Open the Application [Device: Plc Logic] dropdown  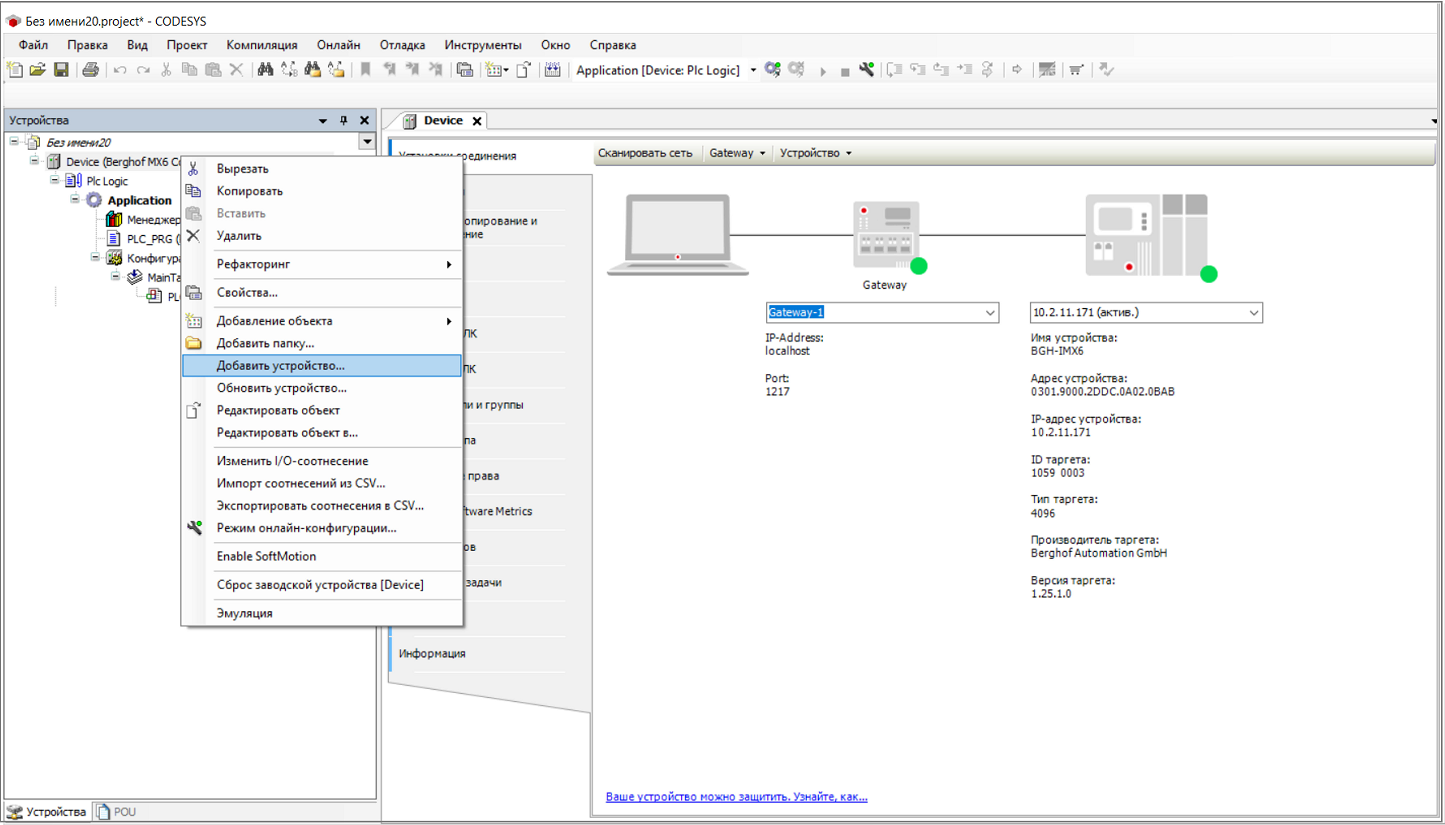point(754,70)
